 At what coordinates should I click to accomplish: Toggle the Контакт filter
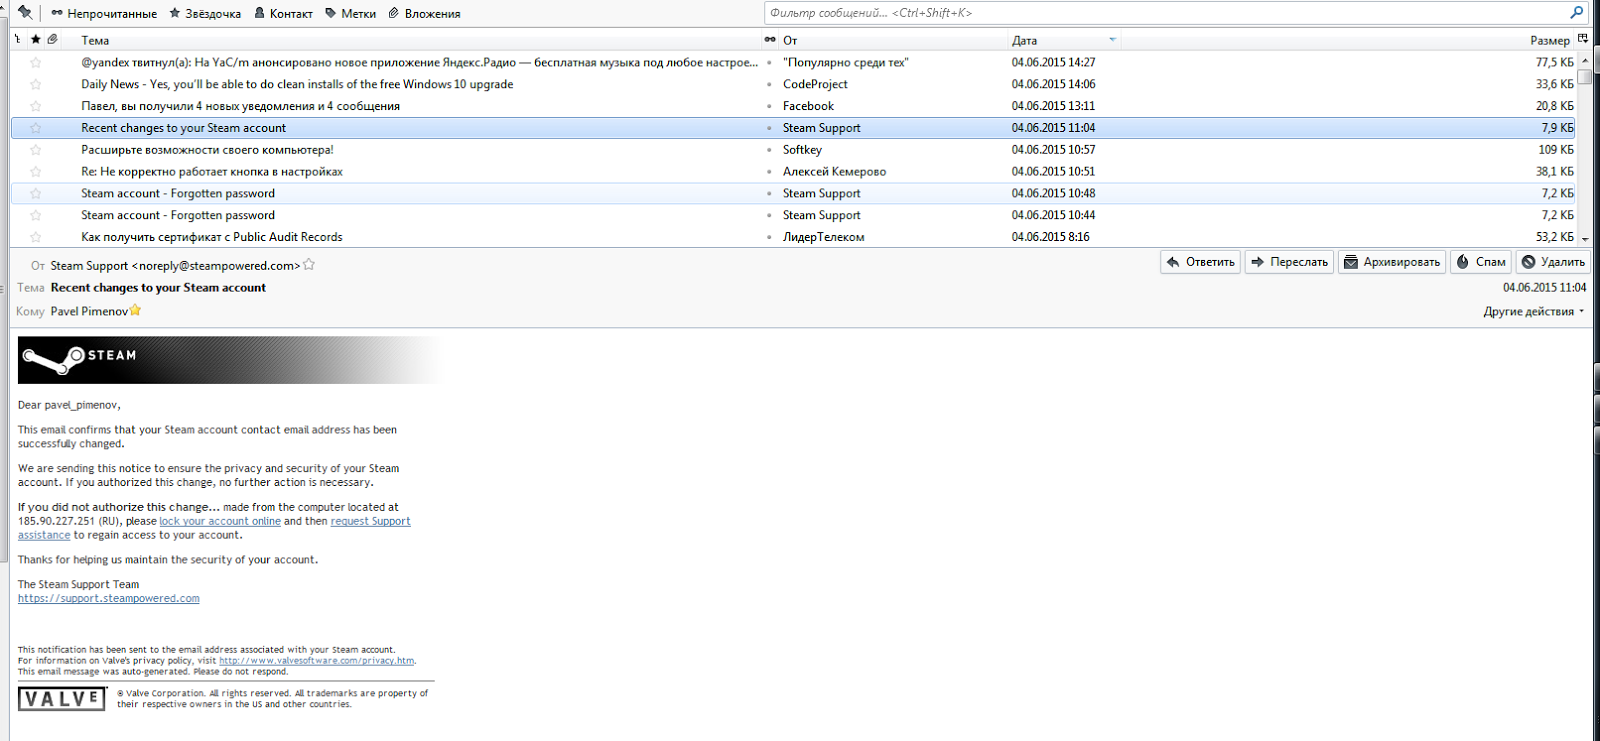pos(283,14)
